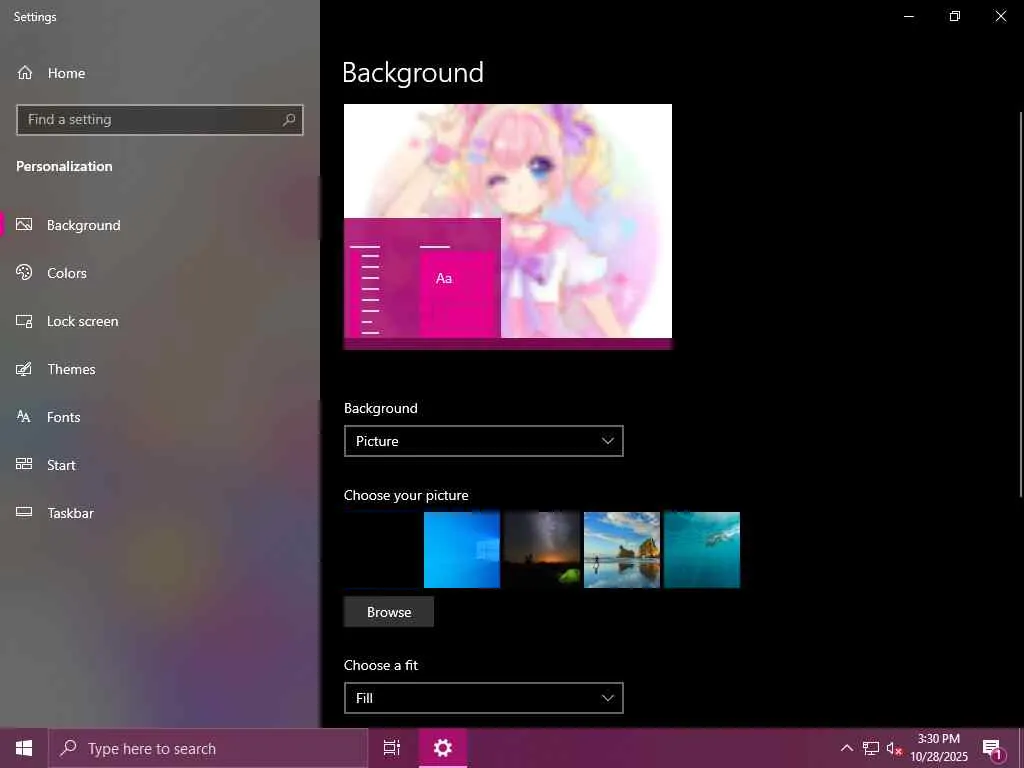Restore down the Settings window

click(955, 16)
